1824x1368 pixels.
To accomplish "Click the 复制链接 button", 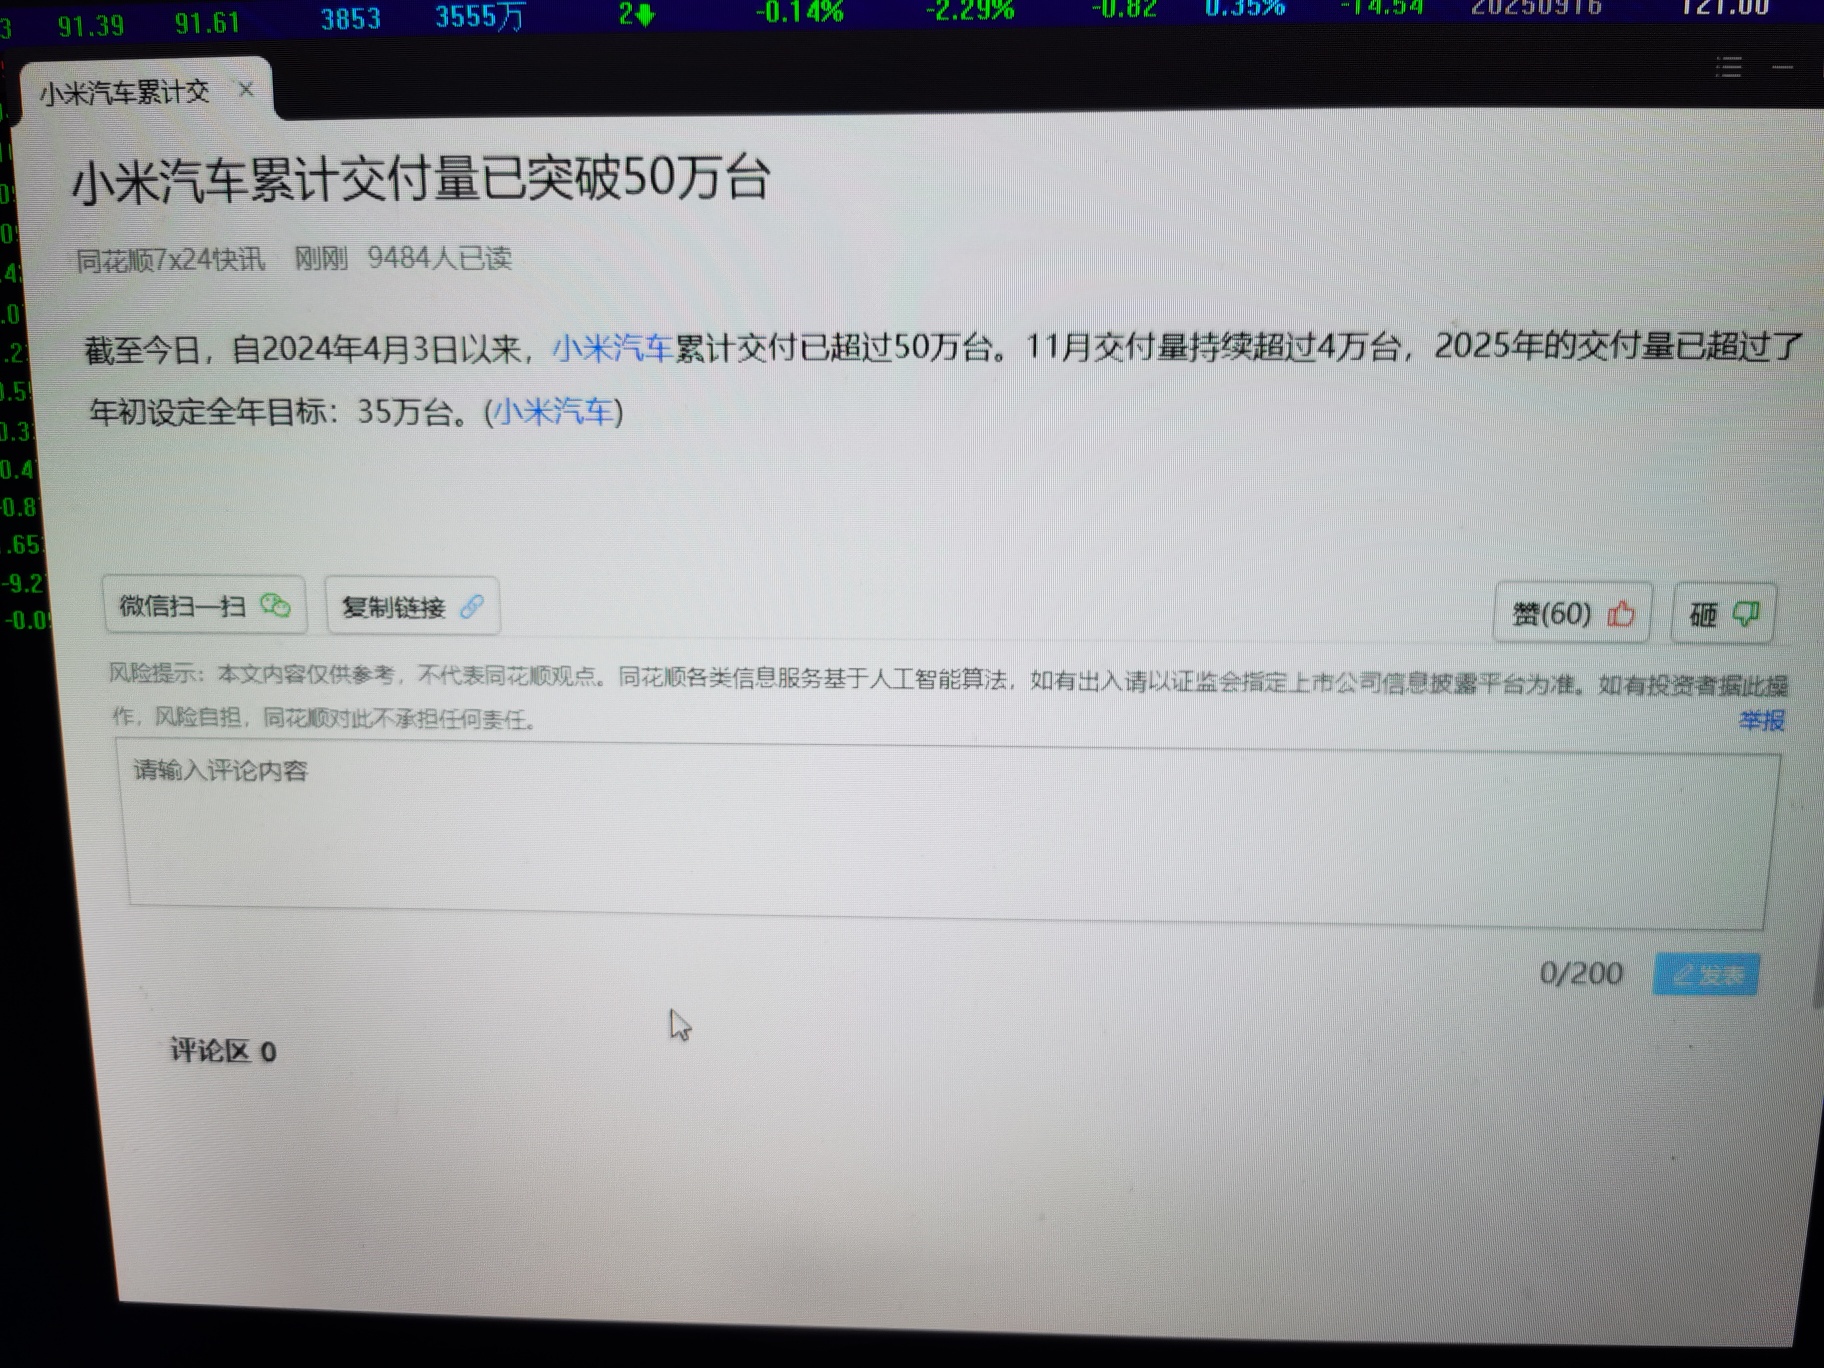I will coord(412,607).
